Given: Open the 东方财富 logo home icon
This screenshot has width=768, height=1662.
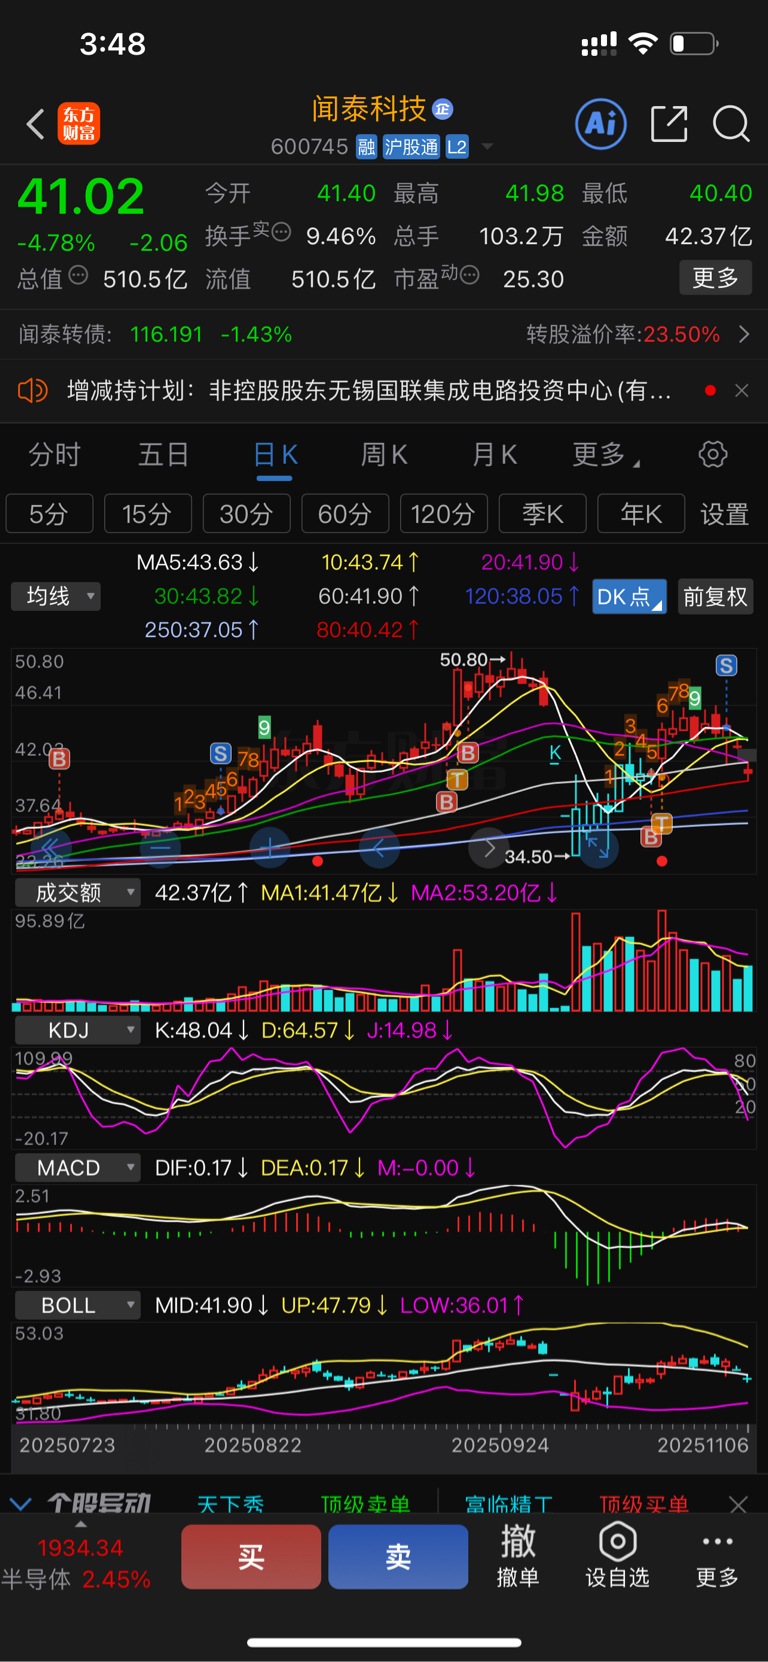Looking at the screenshot, I should (79, 124).
